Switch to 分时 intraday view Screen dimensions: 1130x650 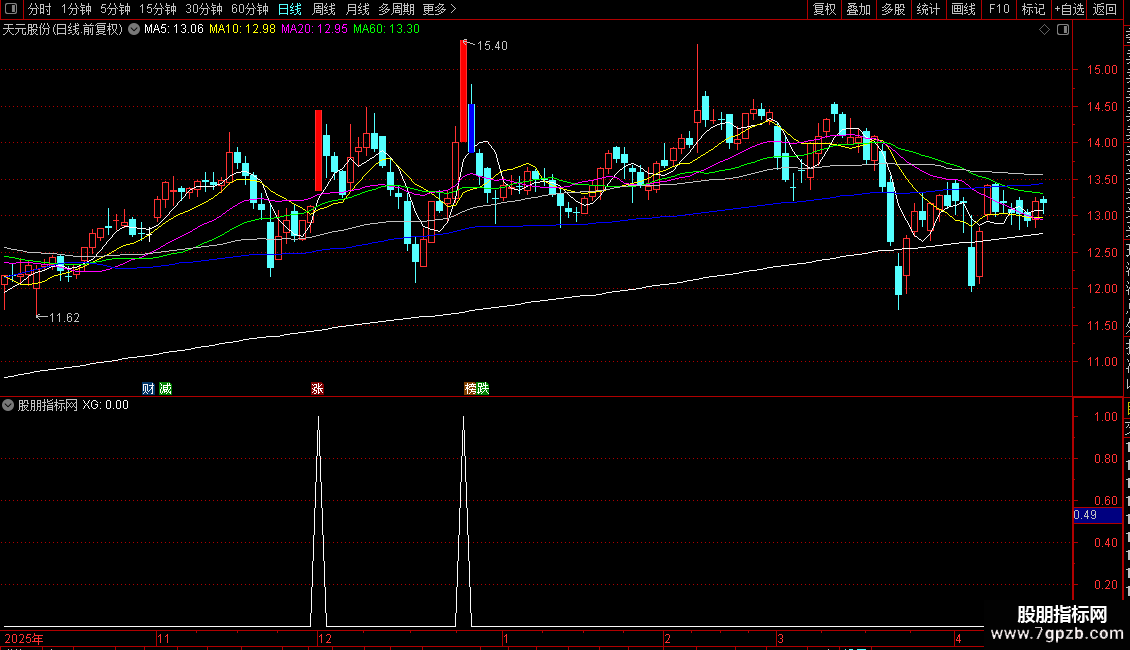[x=40, y=9]
